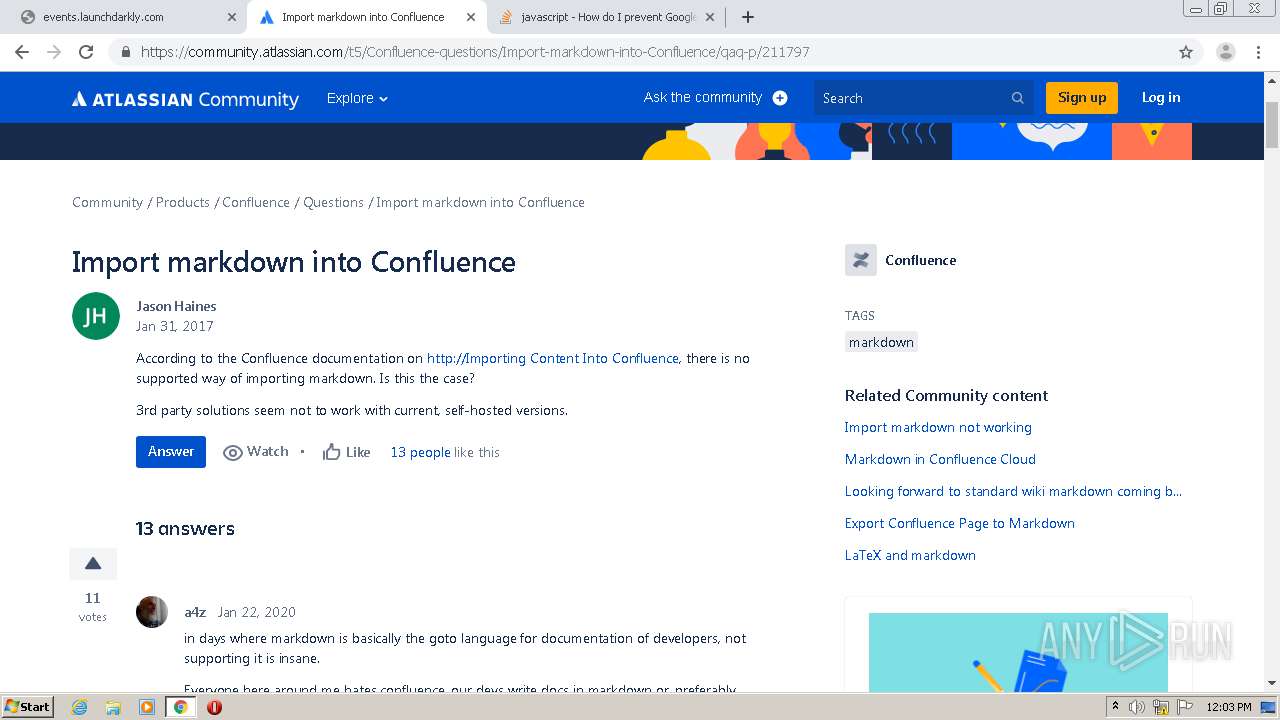This screenshot has height=720, width=1280.
Task: Close the javascript Stack Overflow tab
Action: coord(709,17)
